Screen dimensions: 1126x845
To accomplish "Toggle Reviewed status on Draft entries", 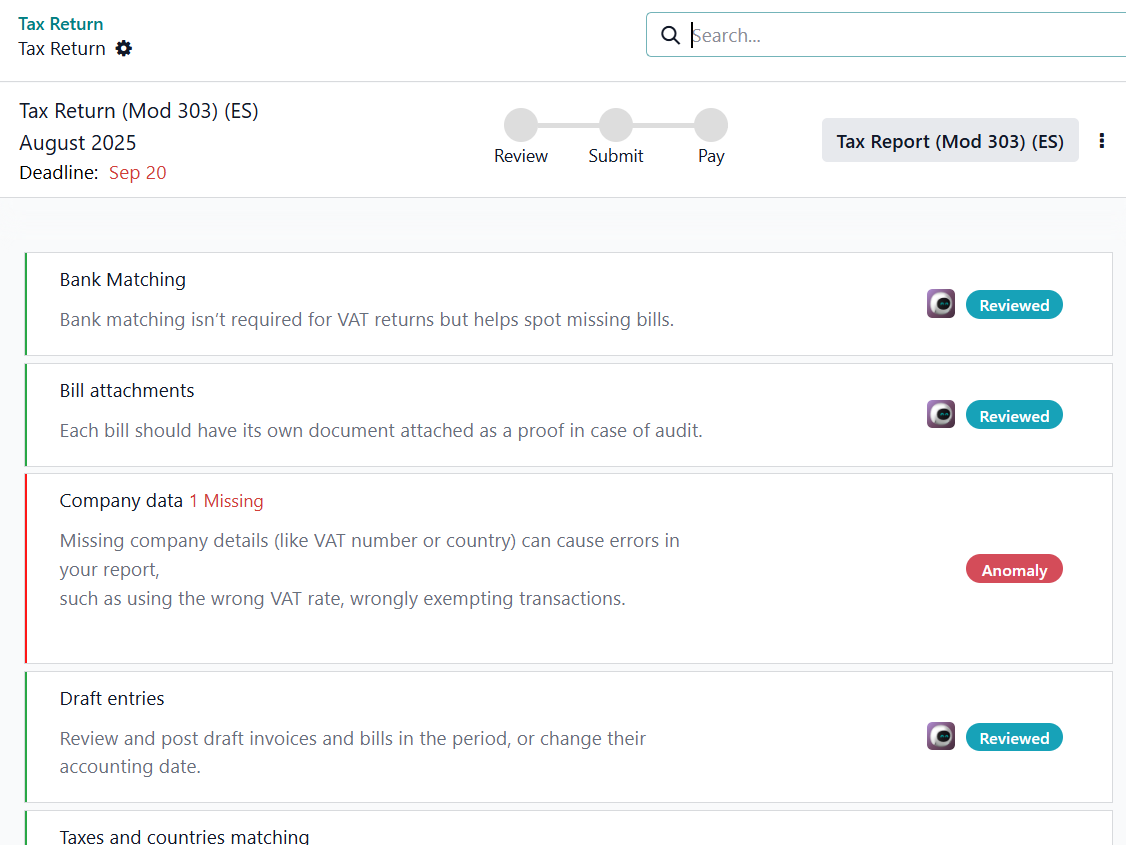I will pos(1013,738).
